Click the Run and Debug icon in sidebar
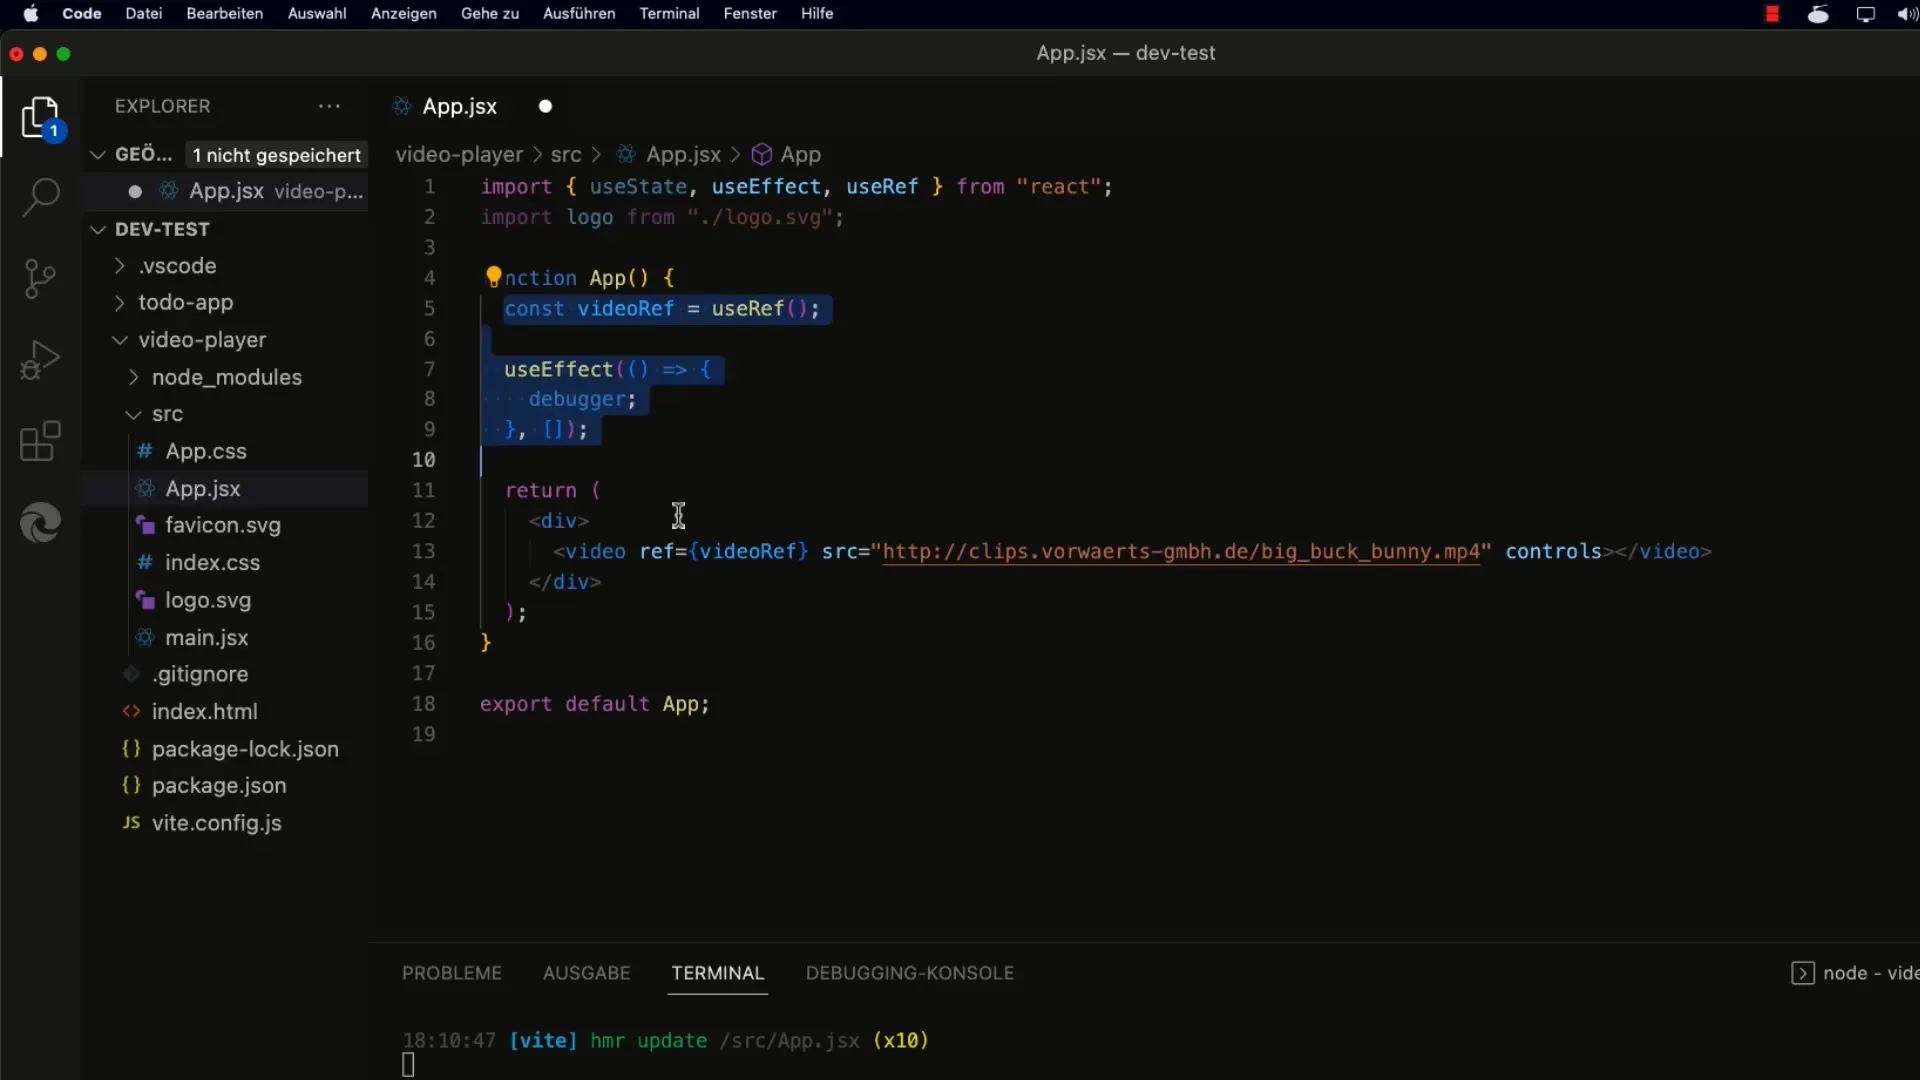1920x1080 pixels. (x=40, y=363)
